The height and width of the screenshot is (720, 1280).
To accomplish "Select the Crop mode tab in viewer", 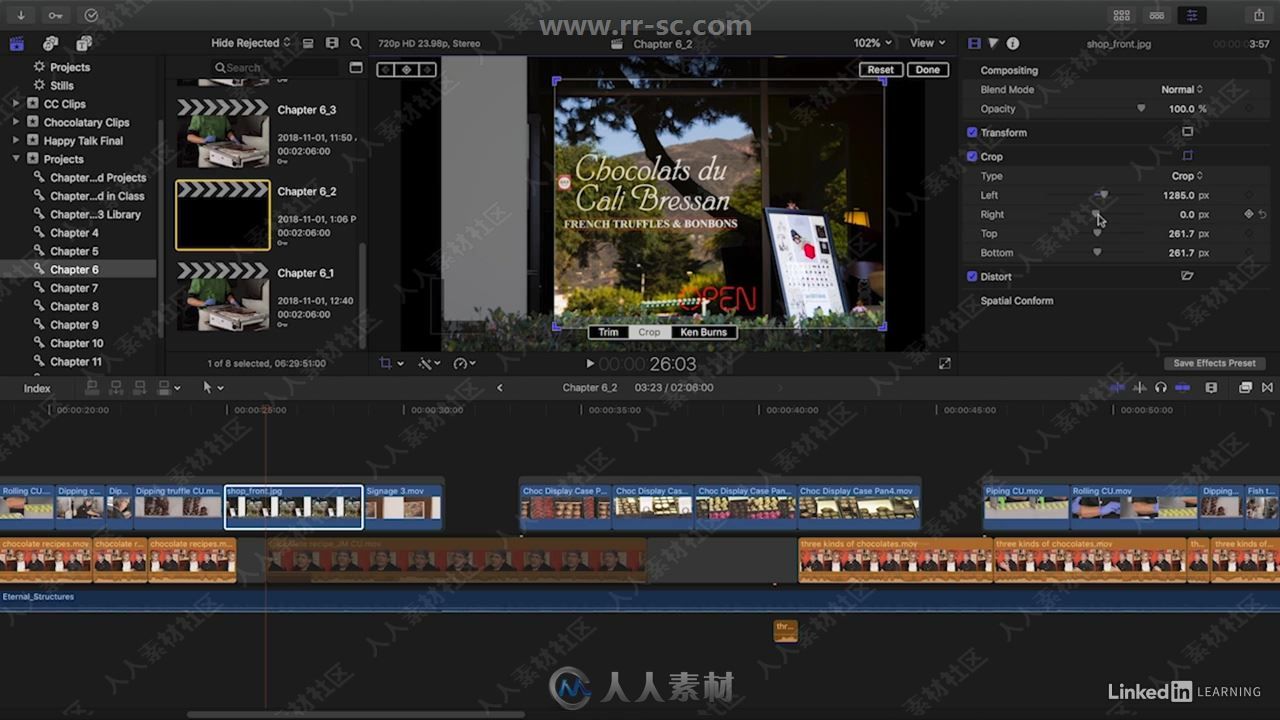I will (x=649, y=332).
